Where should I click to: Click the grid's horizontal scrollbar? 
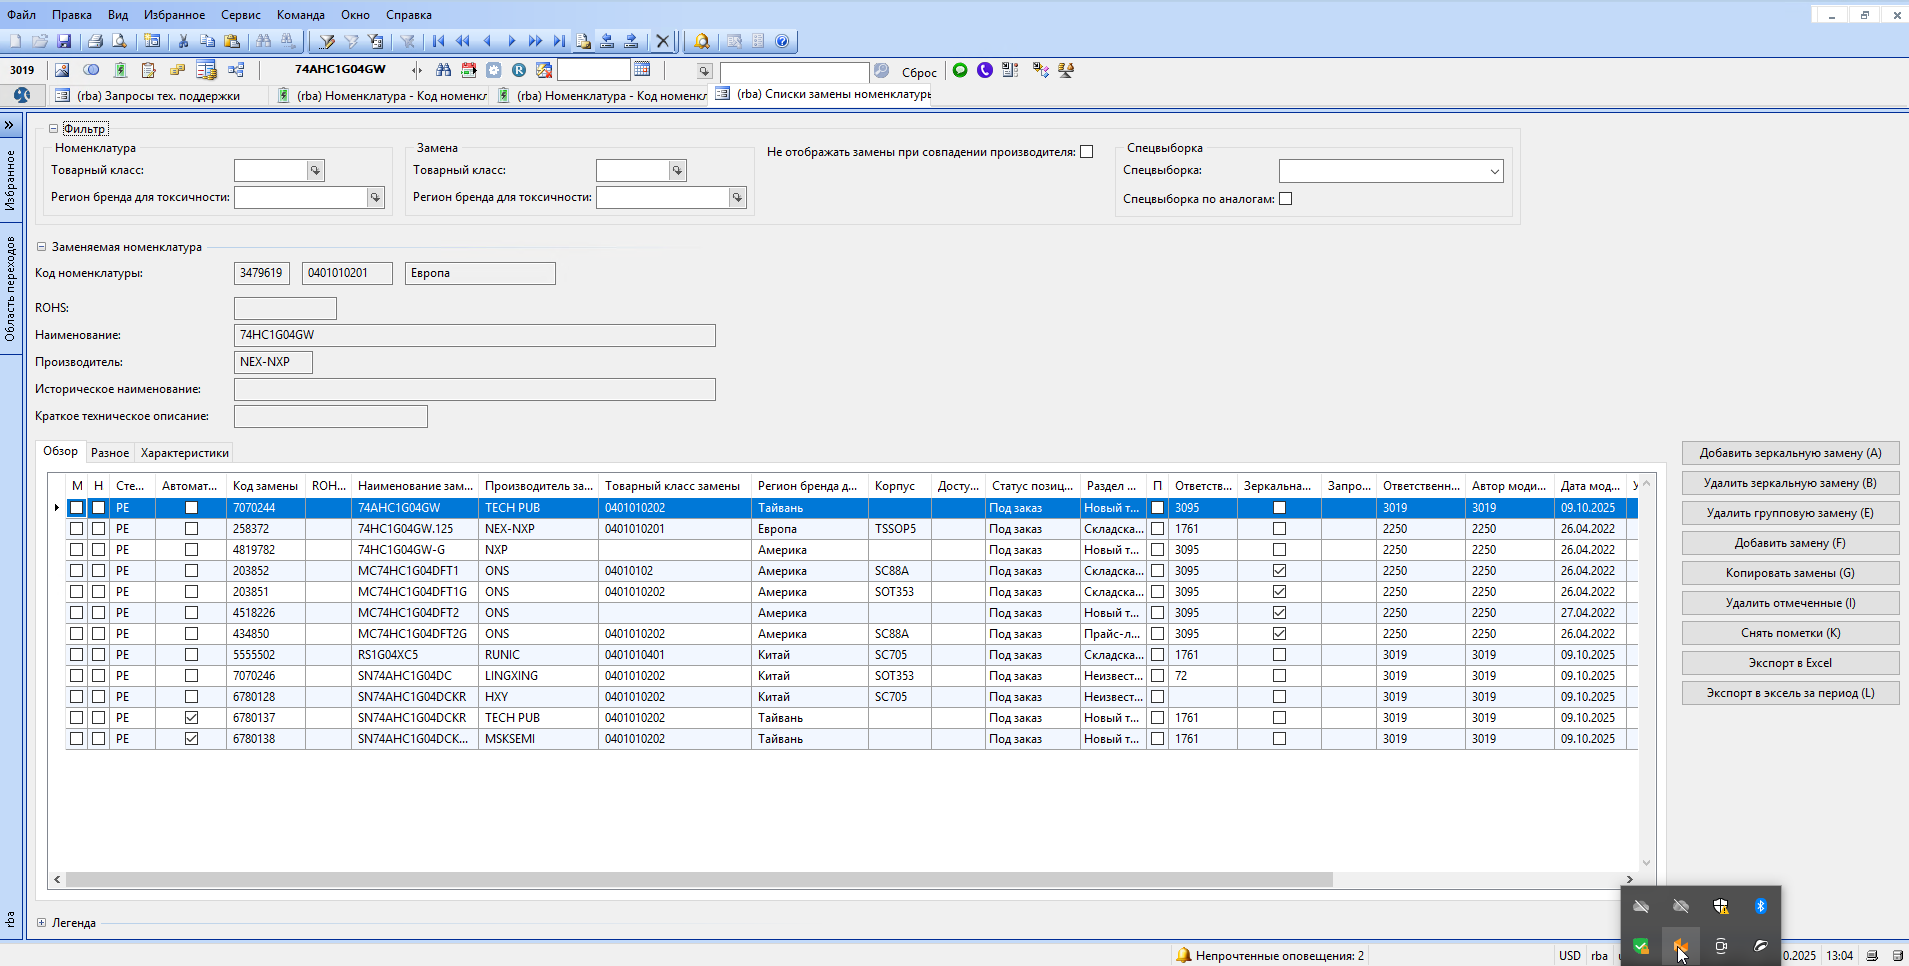[x=698, y=880]
